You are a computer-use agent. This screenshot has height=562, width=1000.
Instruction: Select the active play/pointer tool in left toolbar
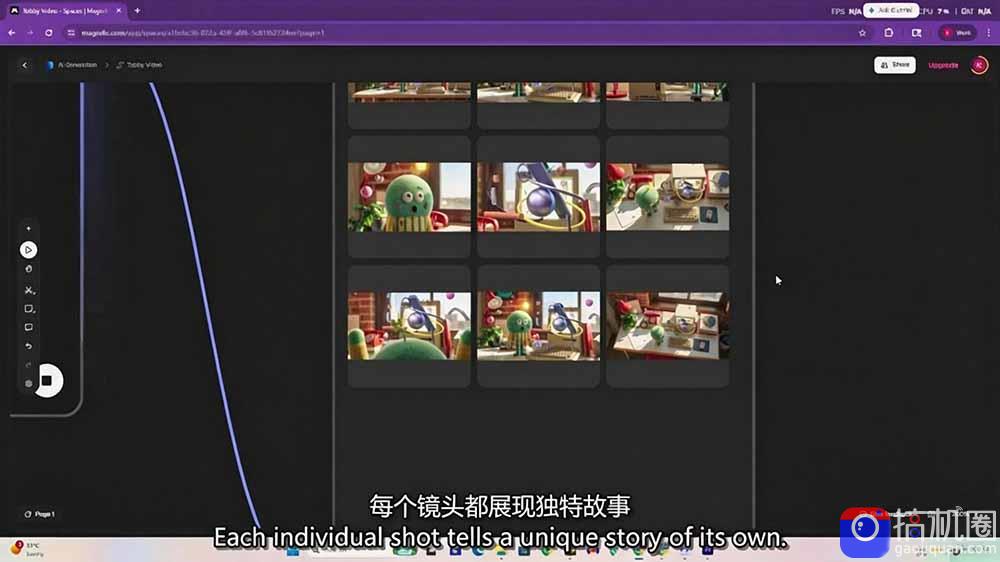28,250
